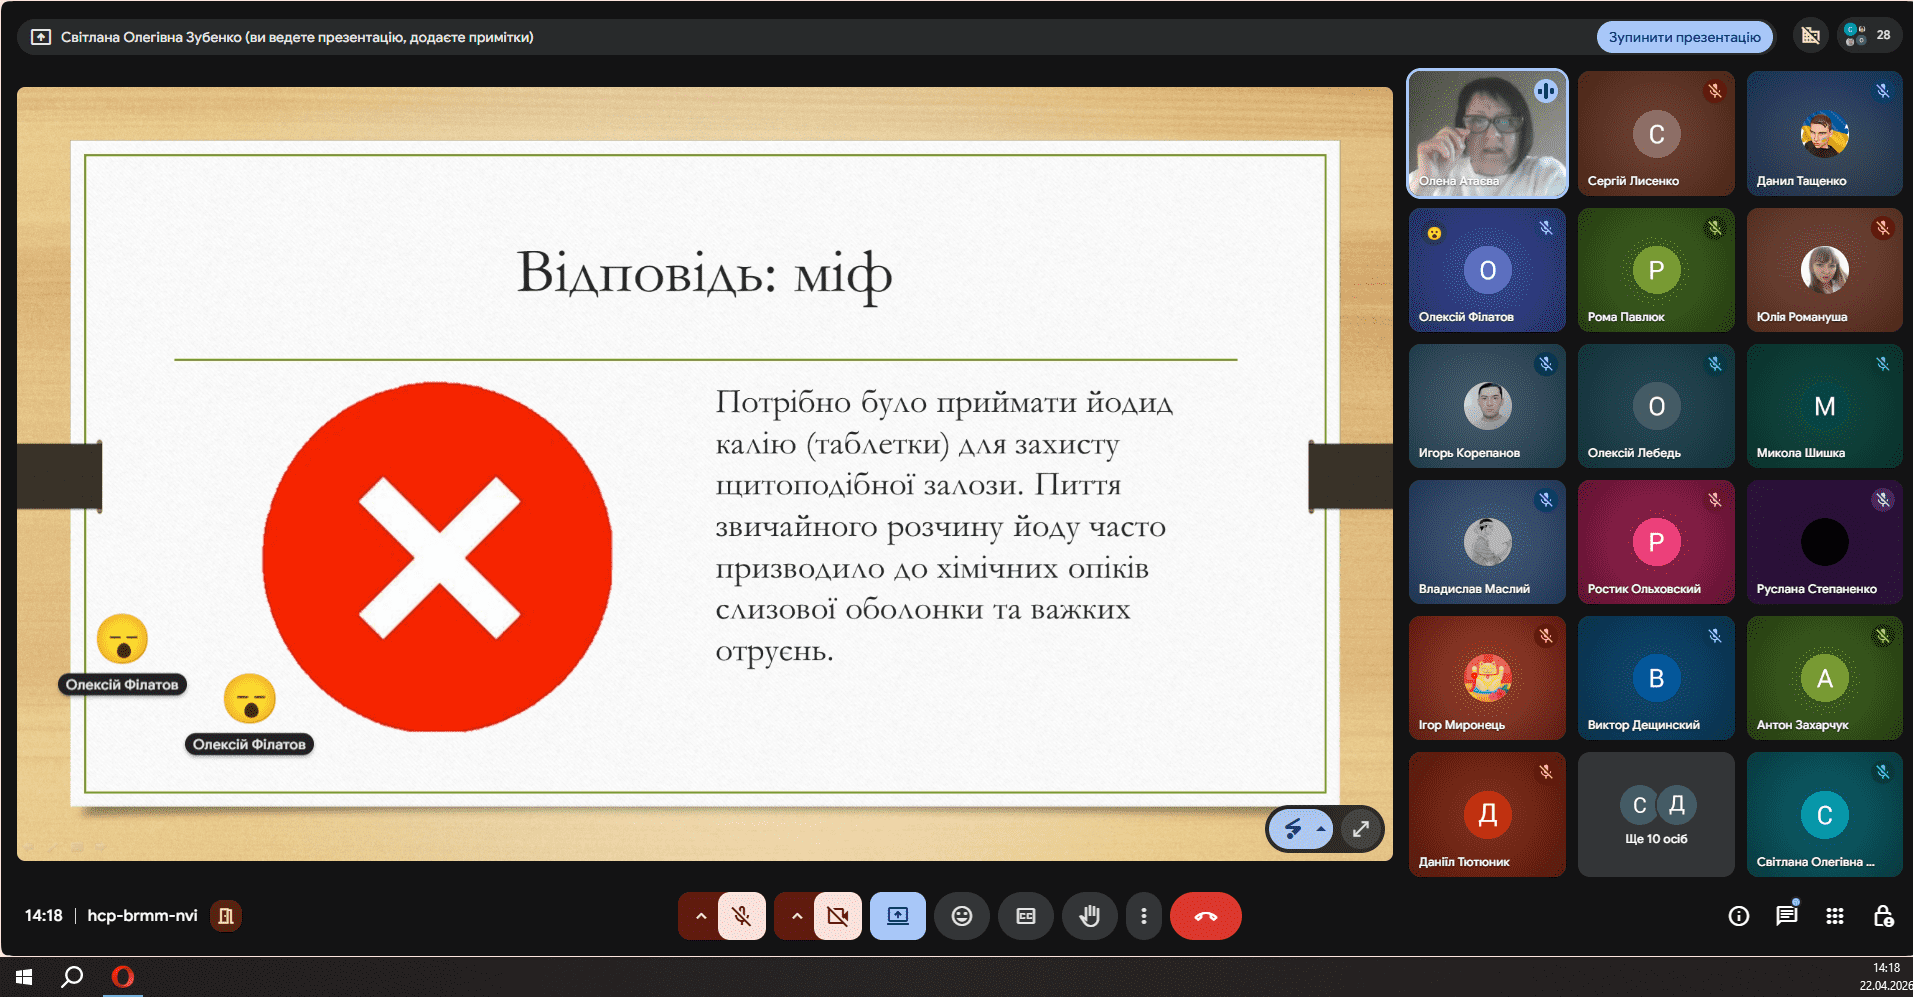Expand video settings chevron beside the camera

(x=796, y=916)
